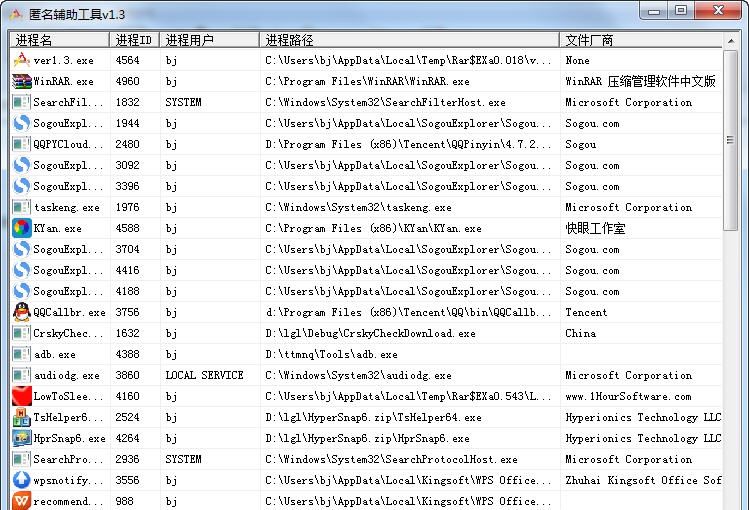Select the SearchFil... process icon
The width and height of the screenshot is (749, 510).
(21, 102)
